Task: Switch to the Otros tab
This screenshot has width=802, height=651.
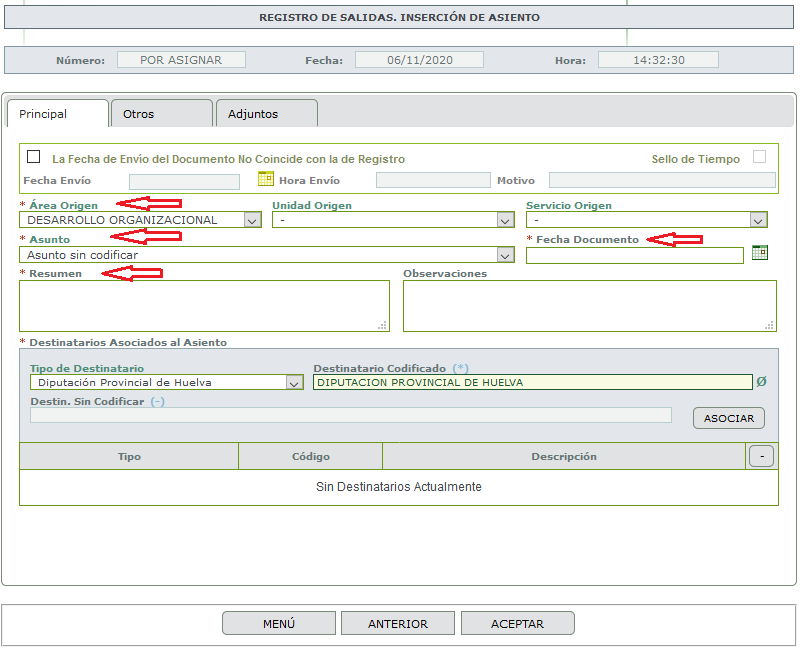Action: pos(162,113)
